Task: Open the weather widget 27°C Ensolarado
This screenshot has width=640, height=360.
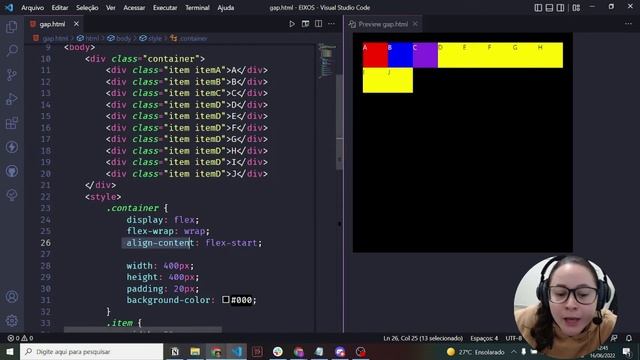Action: point(476,352)
